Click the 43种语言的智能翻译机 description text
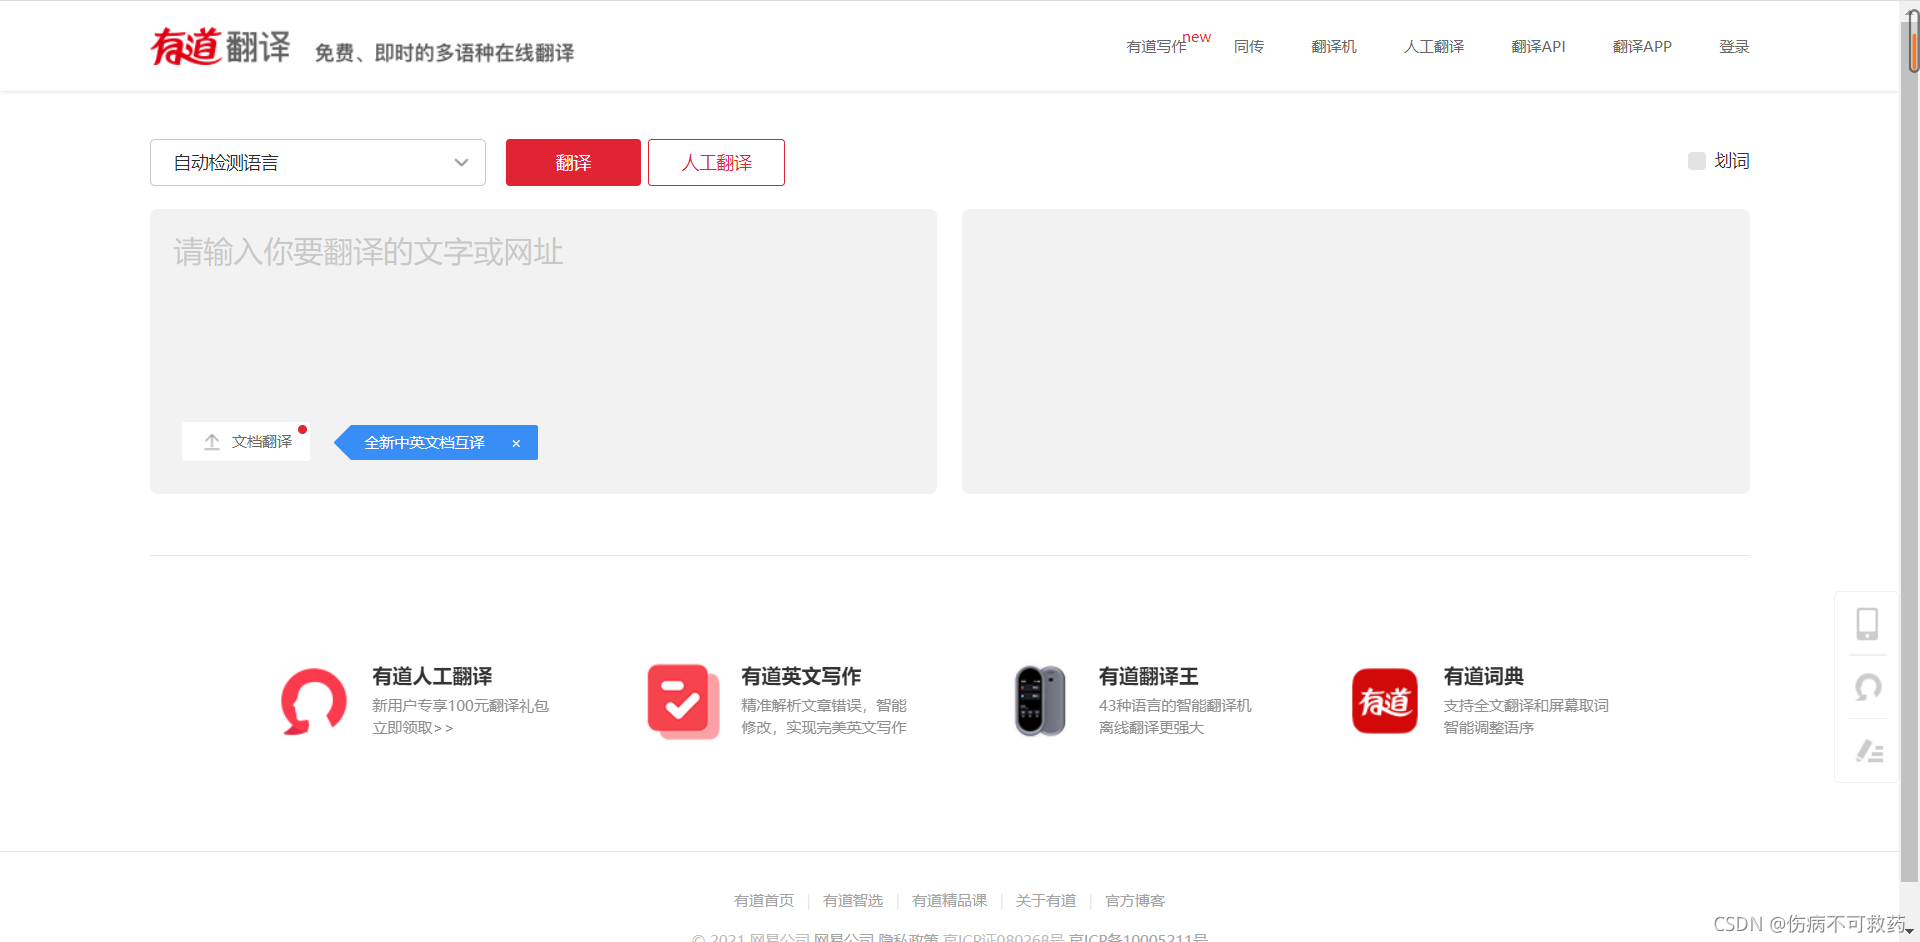 pyautogui.click(x=1175, y=706)
